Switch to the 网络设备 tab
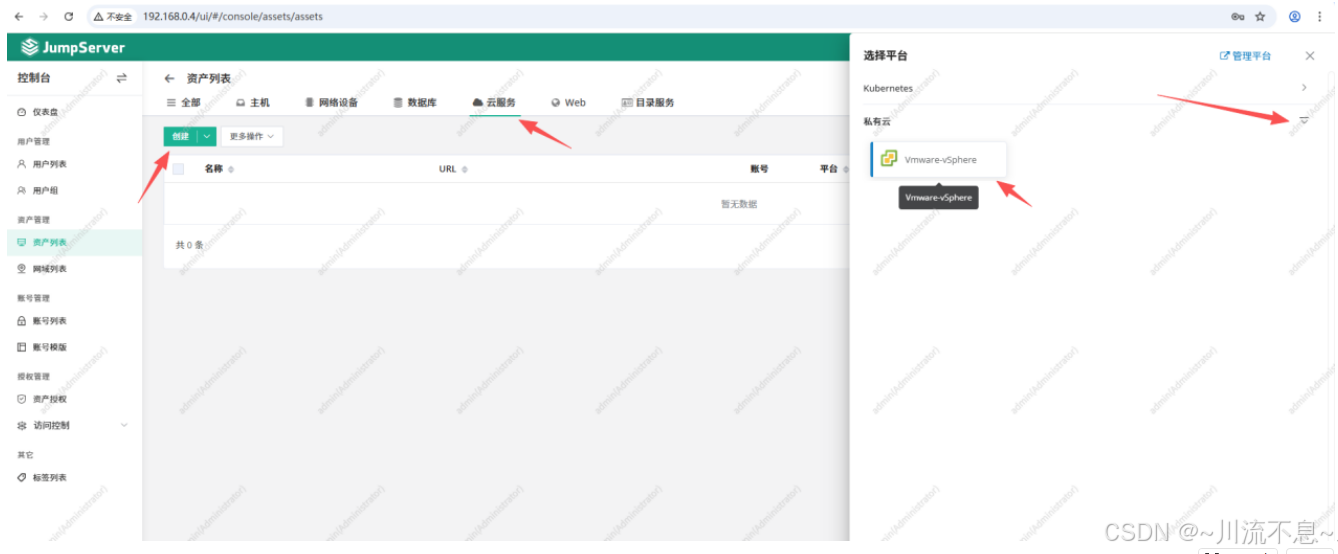Viewport: 1338px width, 554px height. (x=331, y=102)
